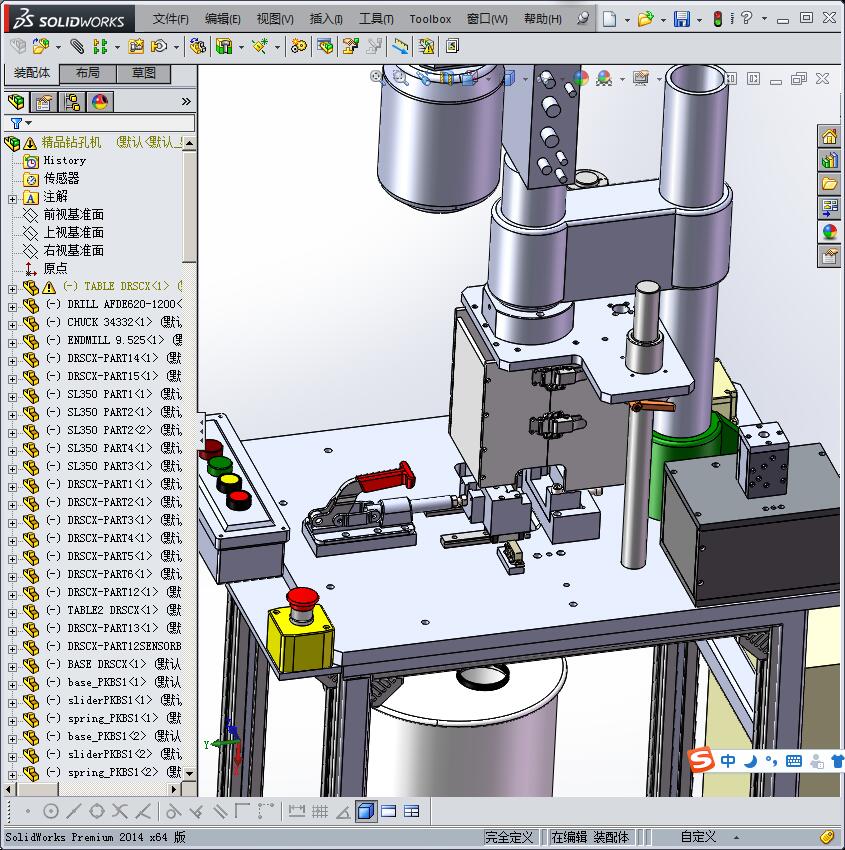
Task: Toggle the grid snap icon in bottom toolbar
Action: pos(320,811)
